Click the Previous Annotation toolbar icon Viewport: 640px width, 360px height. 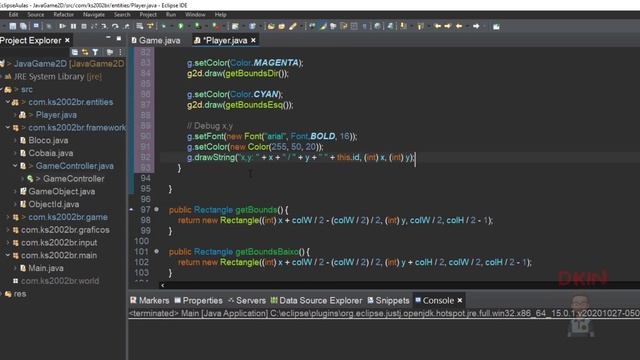[x=420, y=26]
